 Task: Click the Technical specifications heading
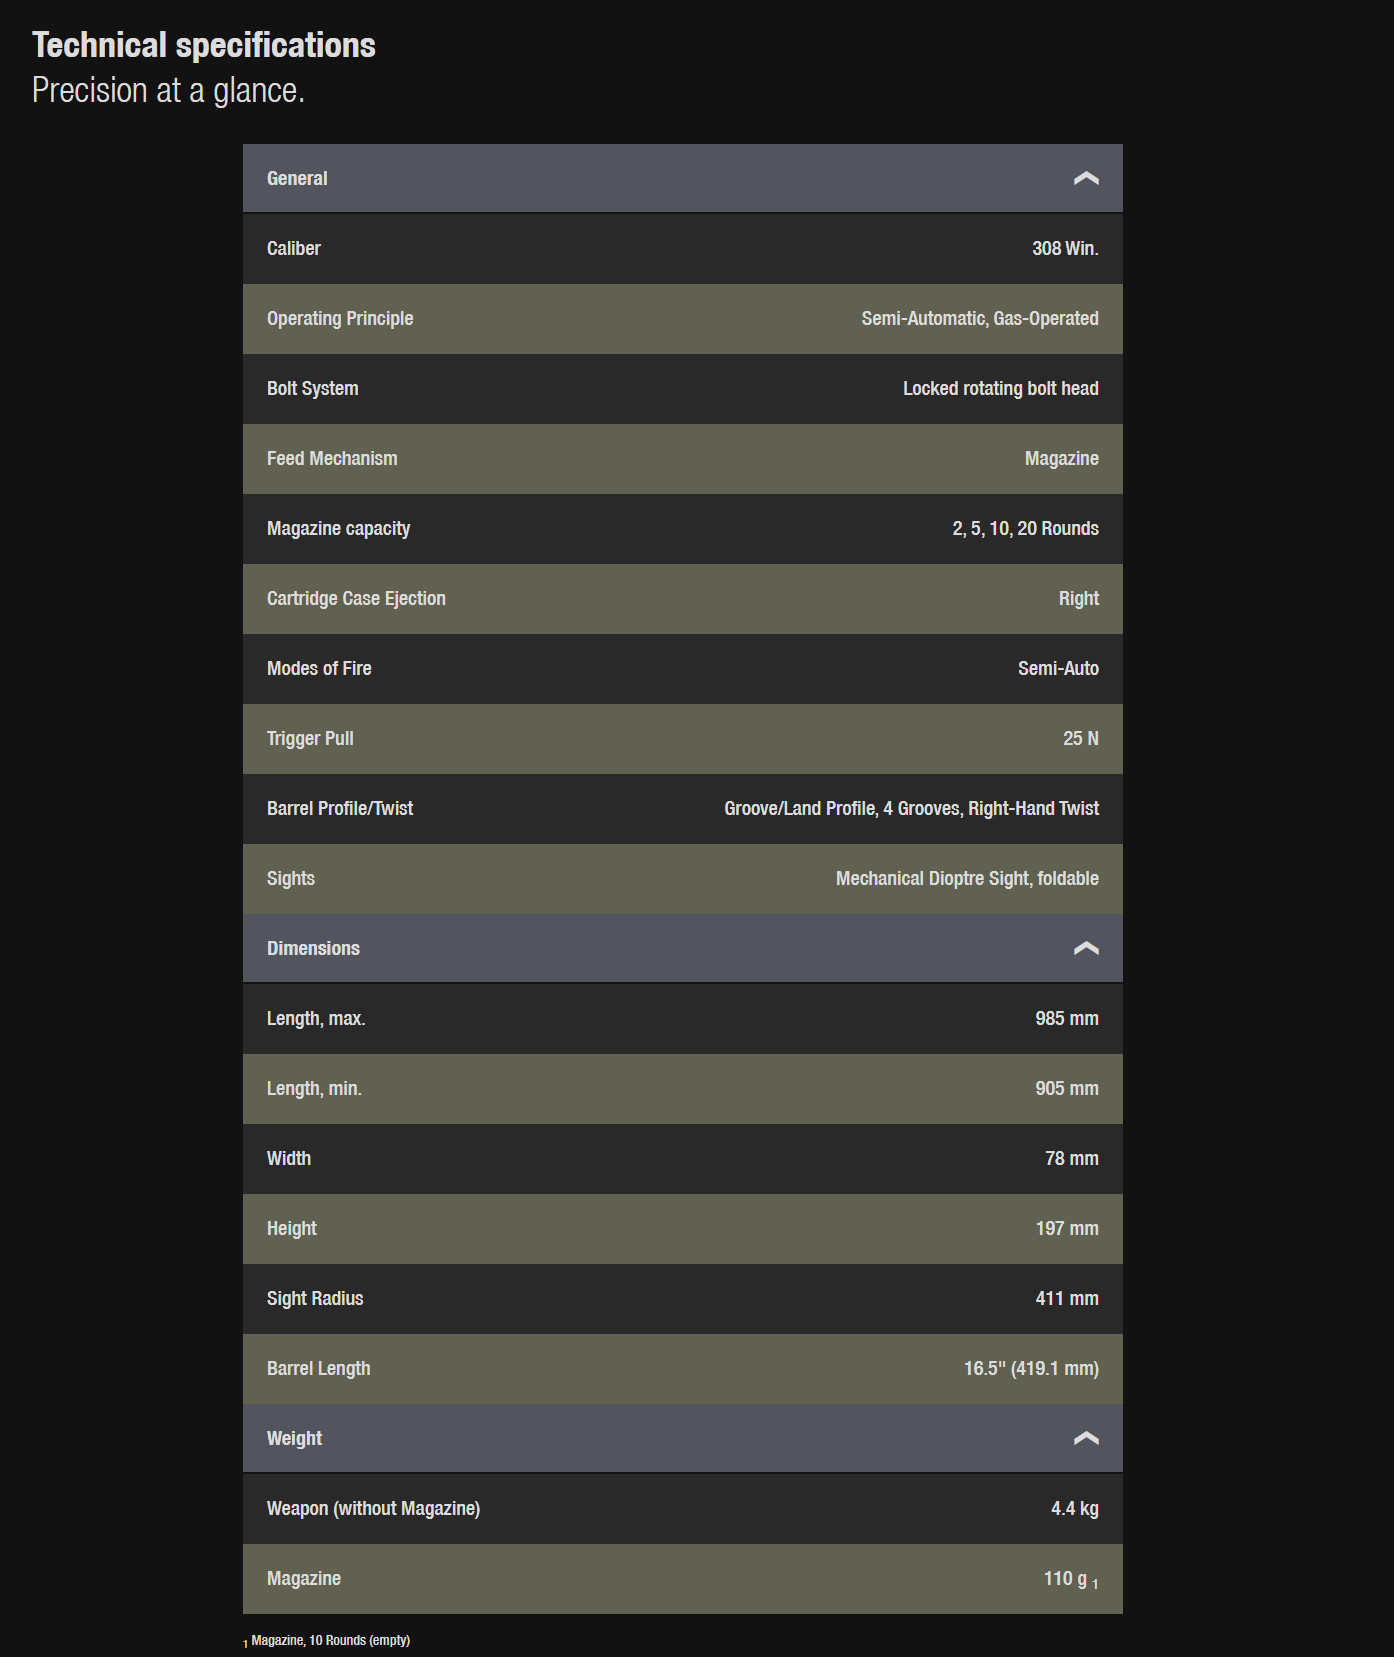tap(204, 45)
